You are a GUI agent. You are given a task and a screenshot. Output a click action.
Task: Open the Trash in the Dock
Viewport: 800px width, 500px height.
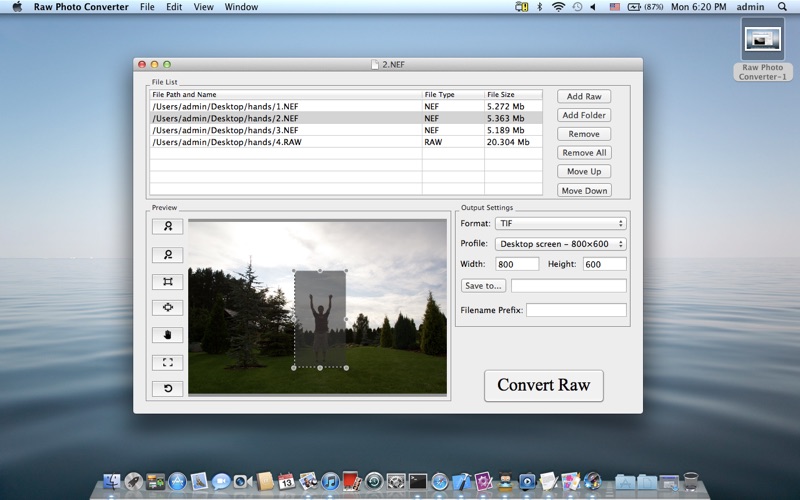point(691,481)
